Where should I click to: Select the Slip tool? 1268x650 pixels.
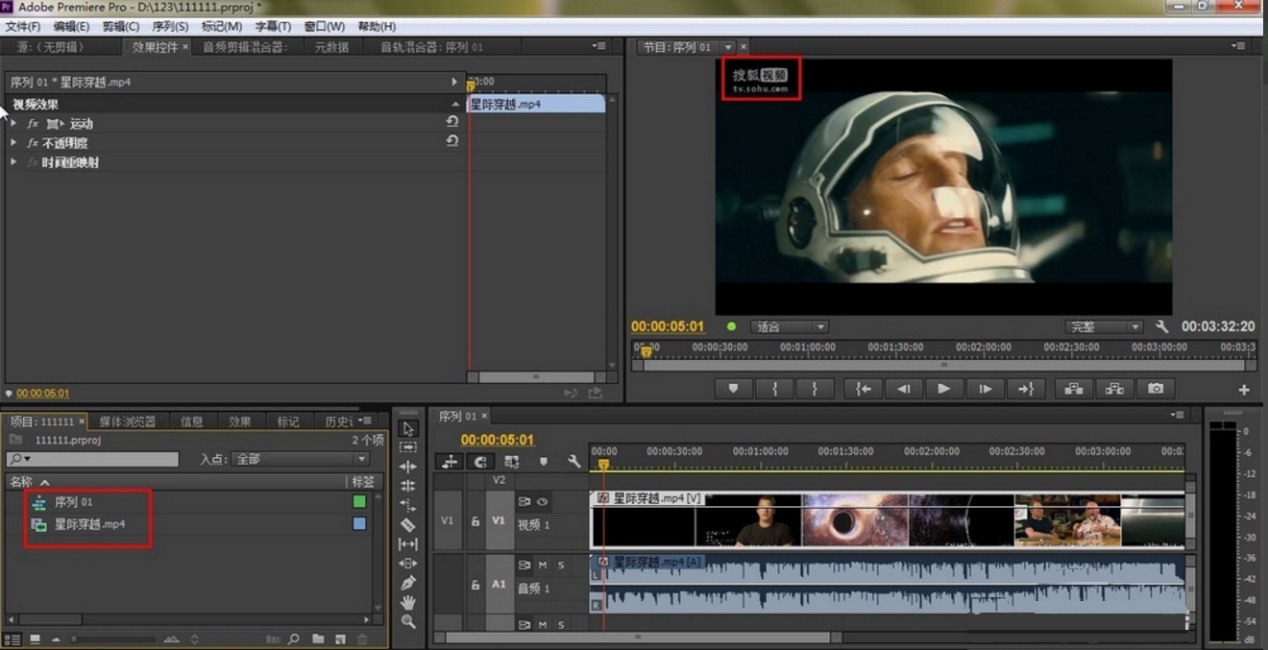click(x=408, y=544)
